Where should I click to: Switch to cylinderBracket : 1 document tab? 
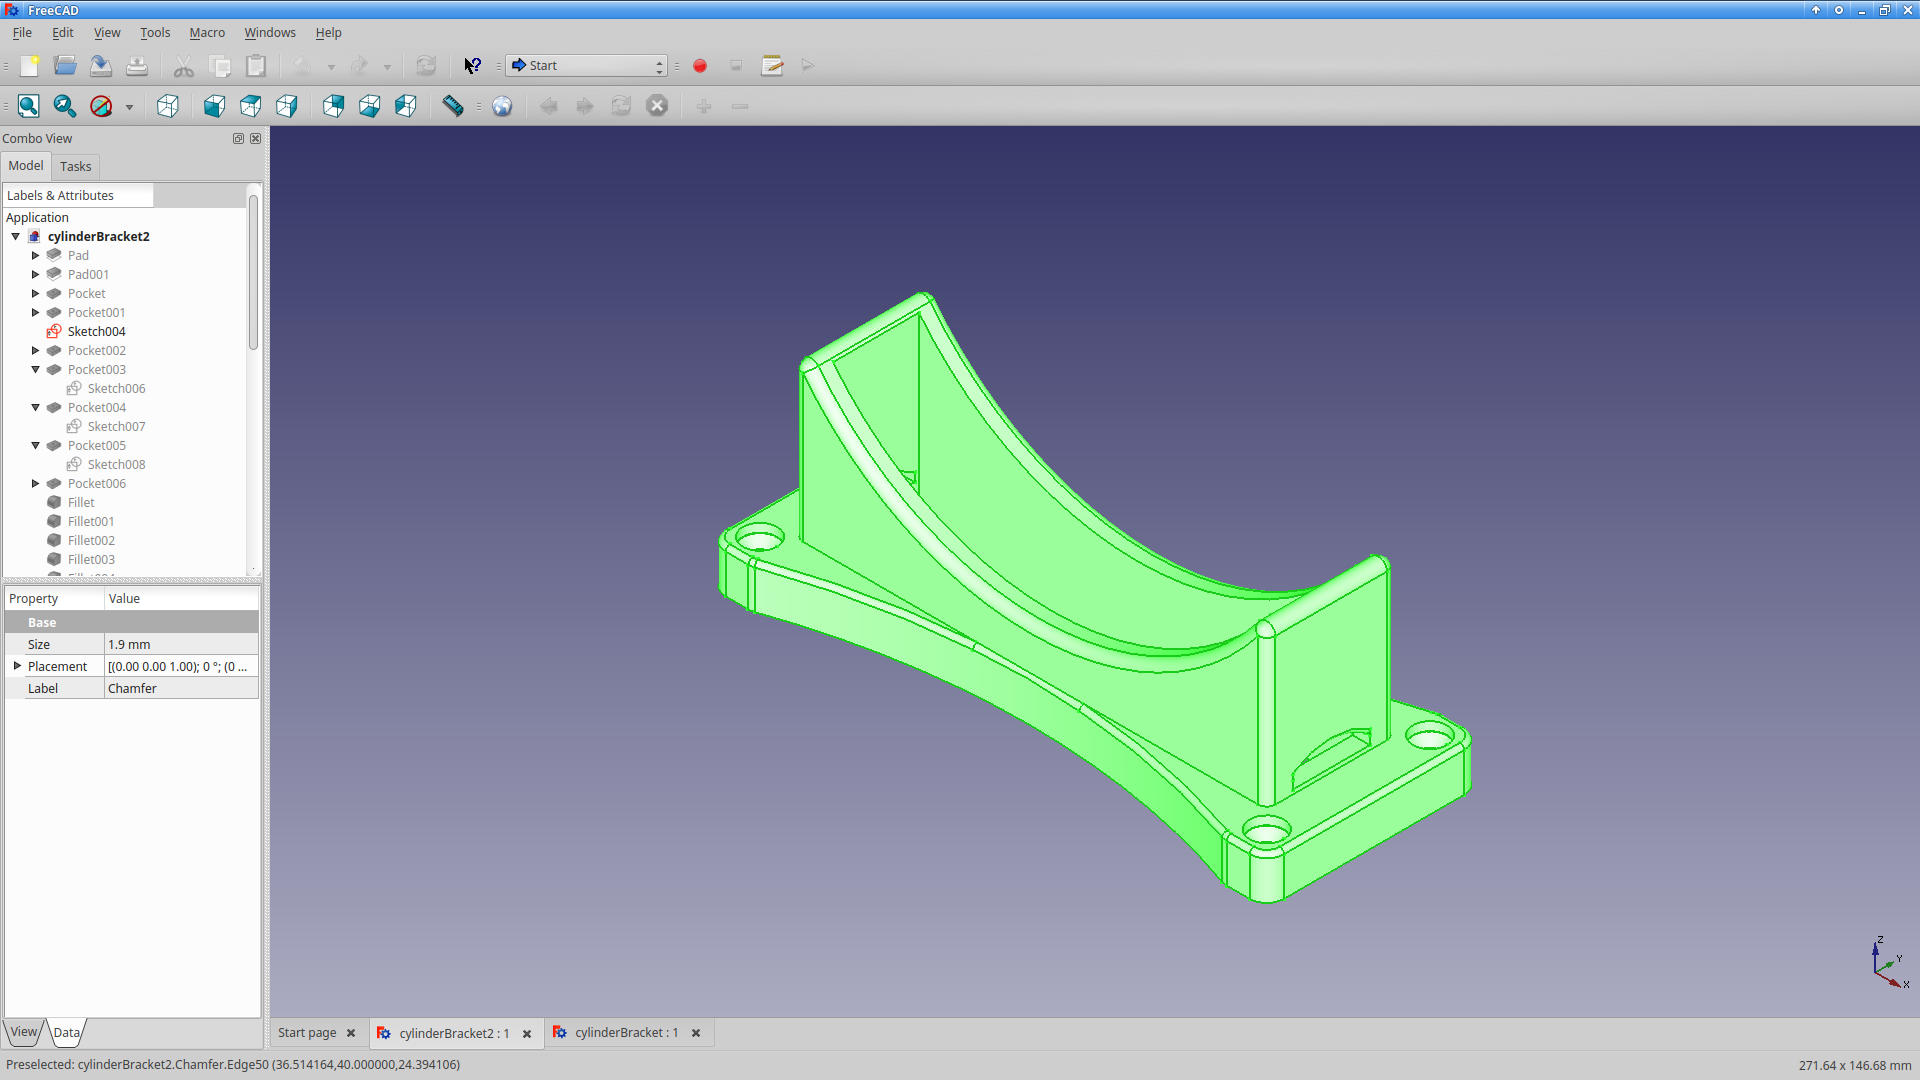(626, 1033)
